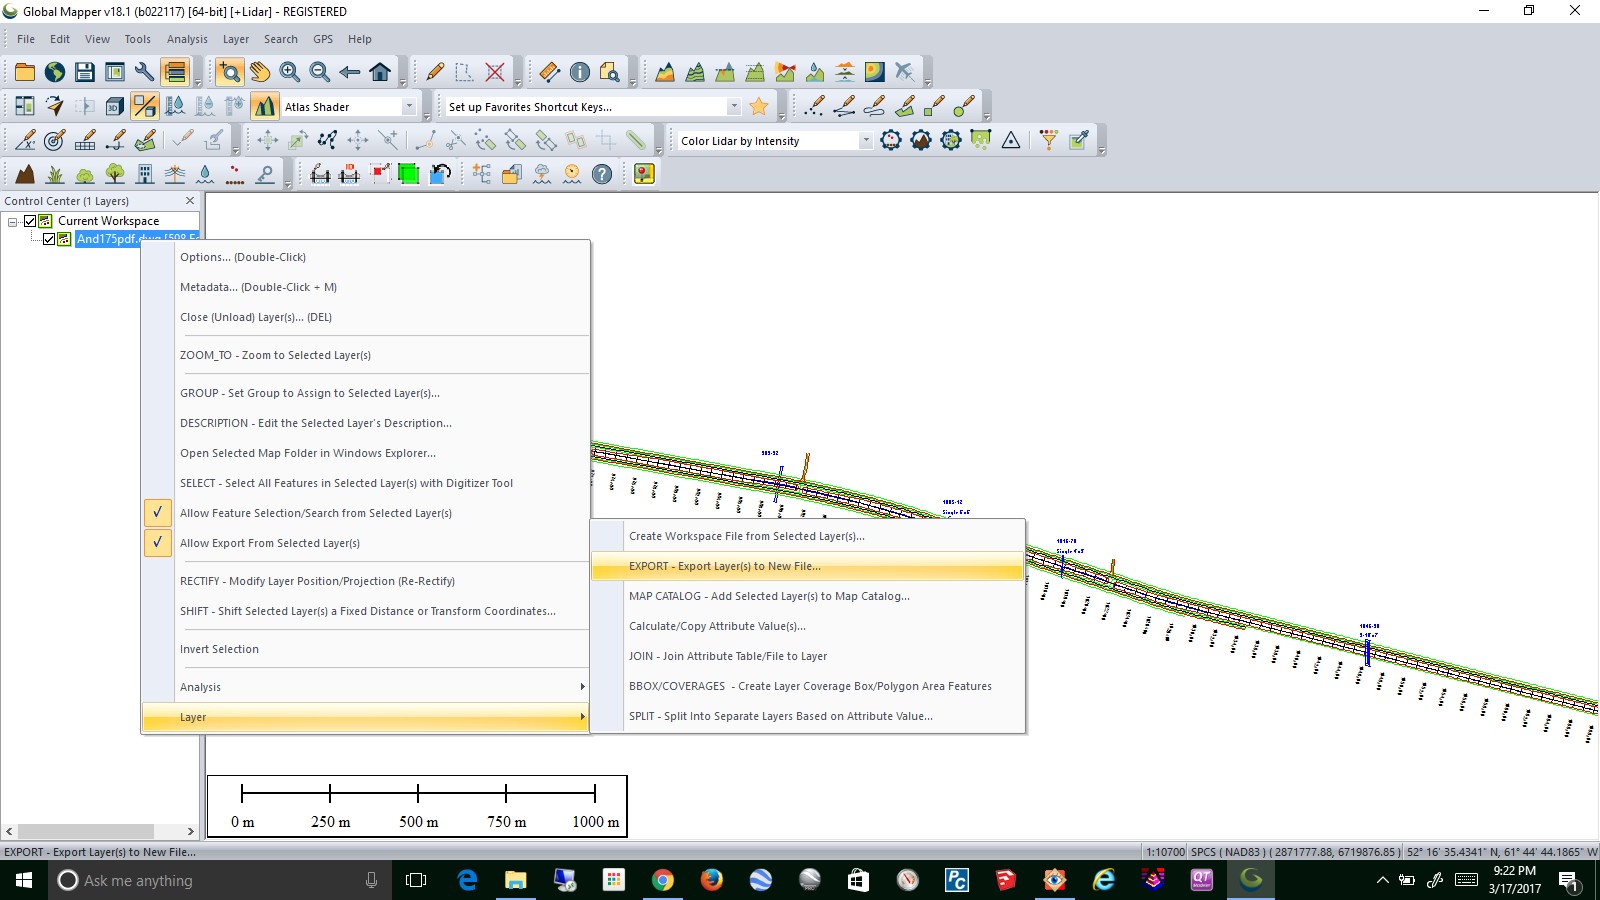Choose RECTIFY - Modify Layer Position/Projection
The width and height of the screenshot is (1600, 900).
[x=366, y=581]
